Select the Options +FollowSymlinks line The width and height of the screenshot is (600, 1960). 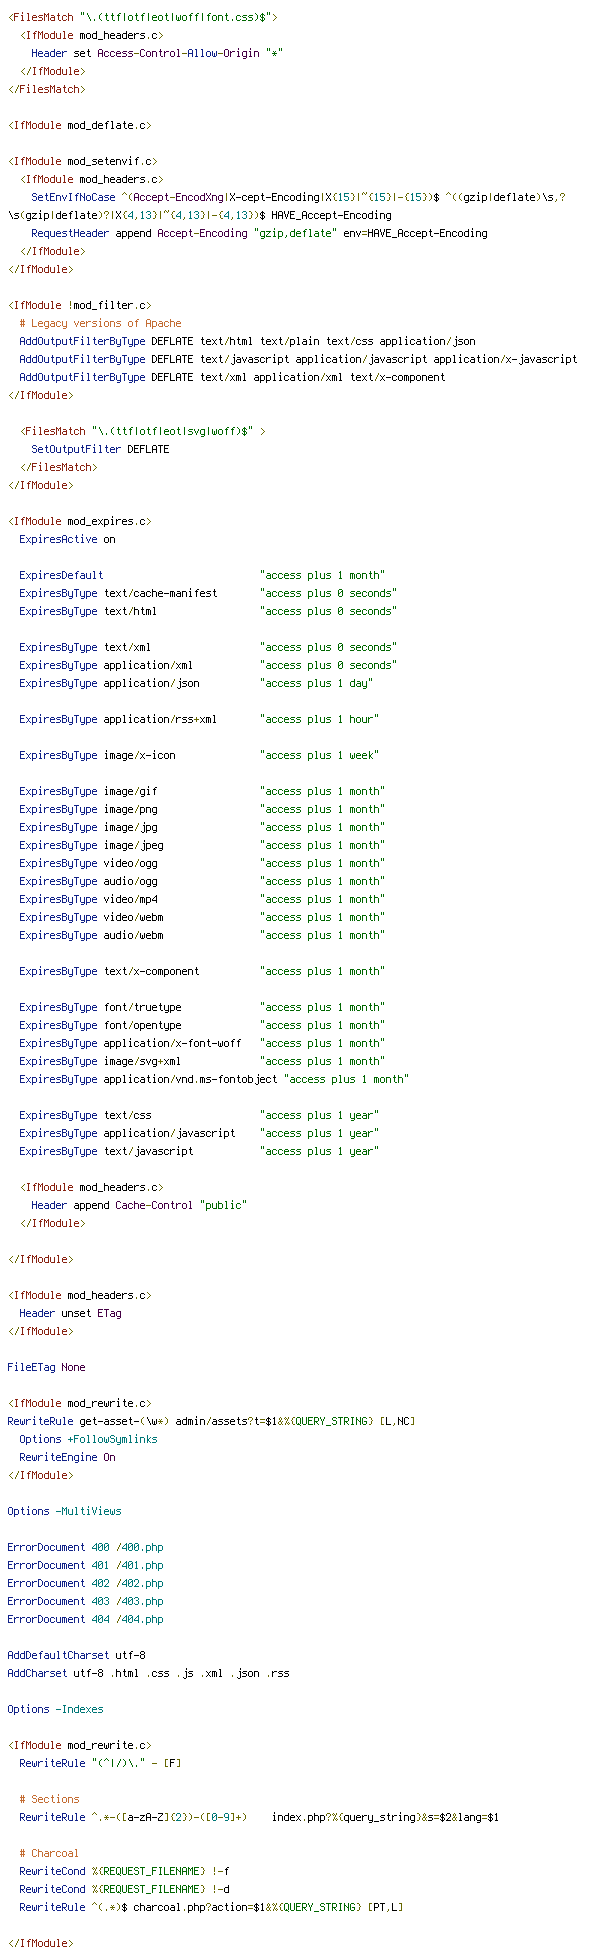tap(88, 1439)
